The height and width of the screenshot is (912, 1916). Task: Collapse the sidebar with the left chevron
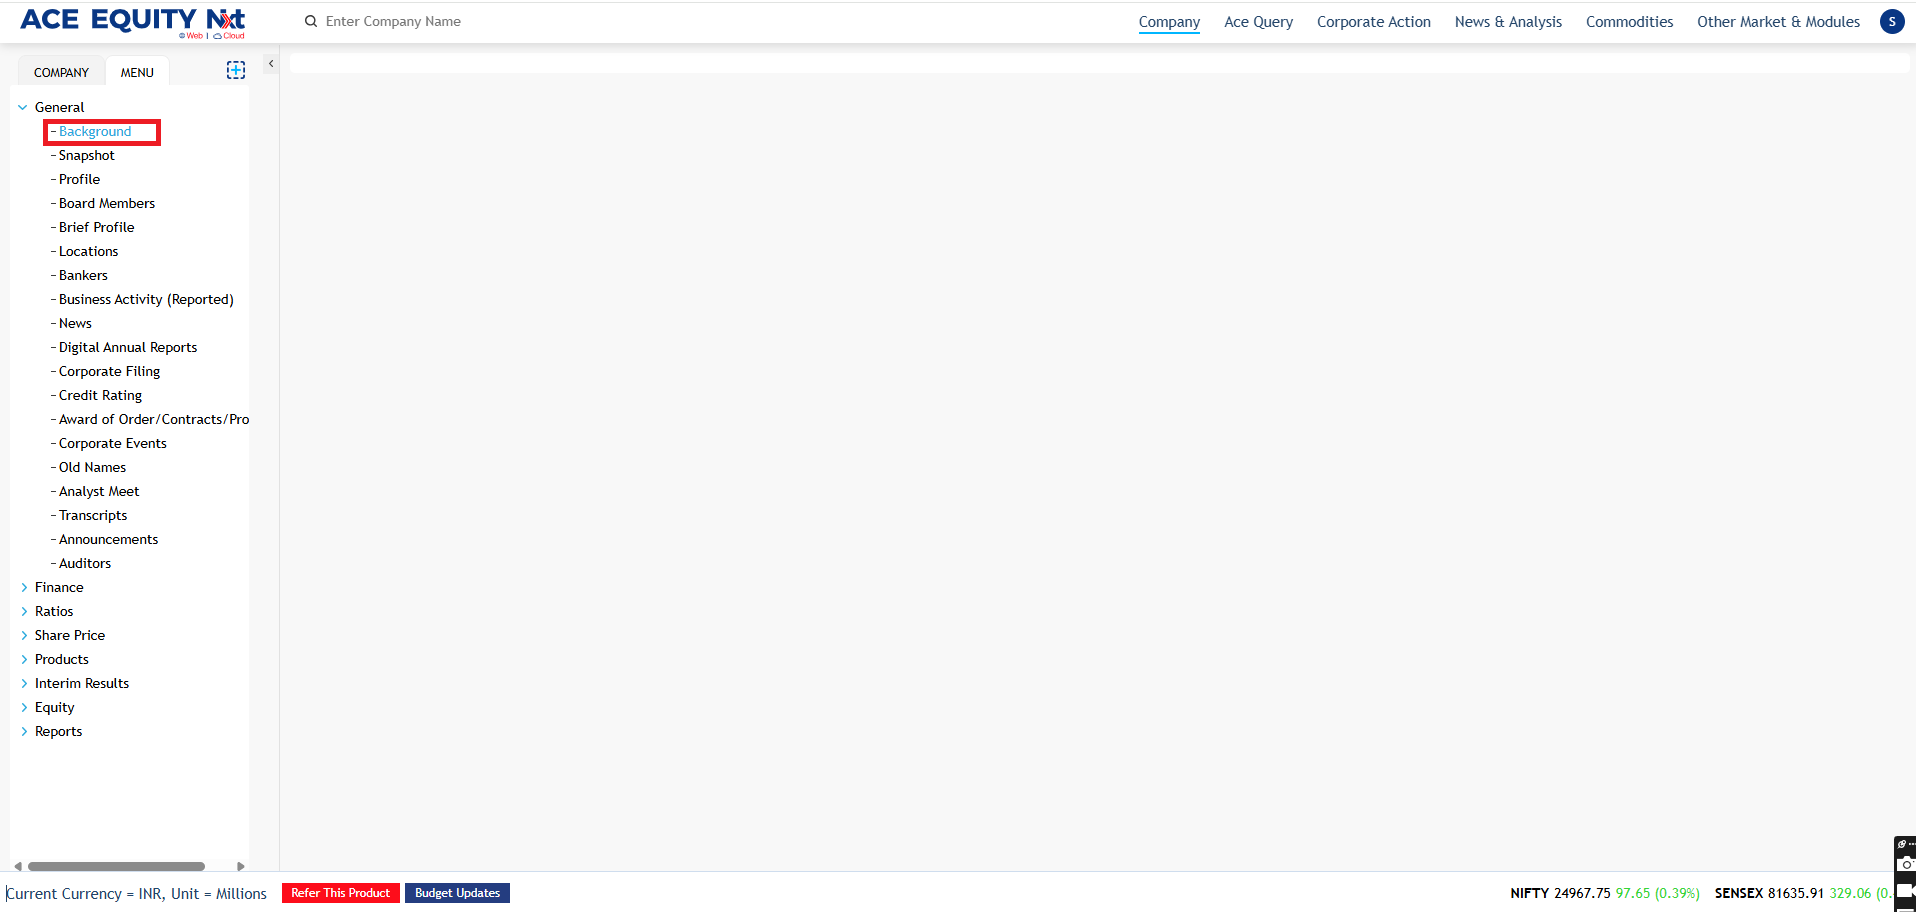271,64
